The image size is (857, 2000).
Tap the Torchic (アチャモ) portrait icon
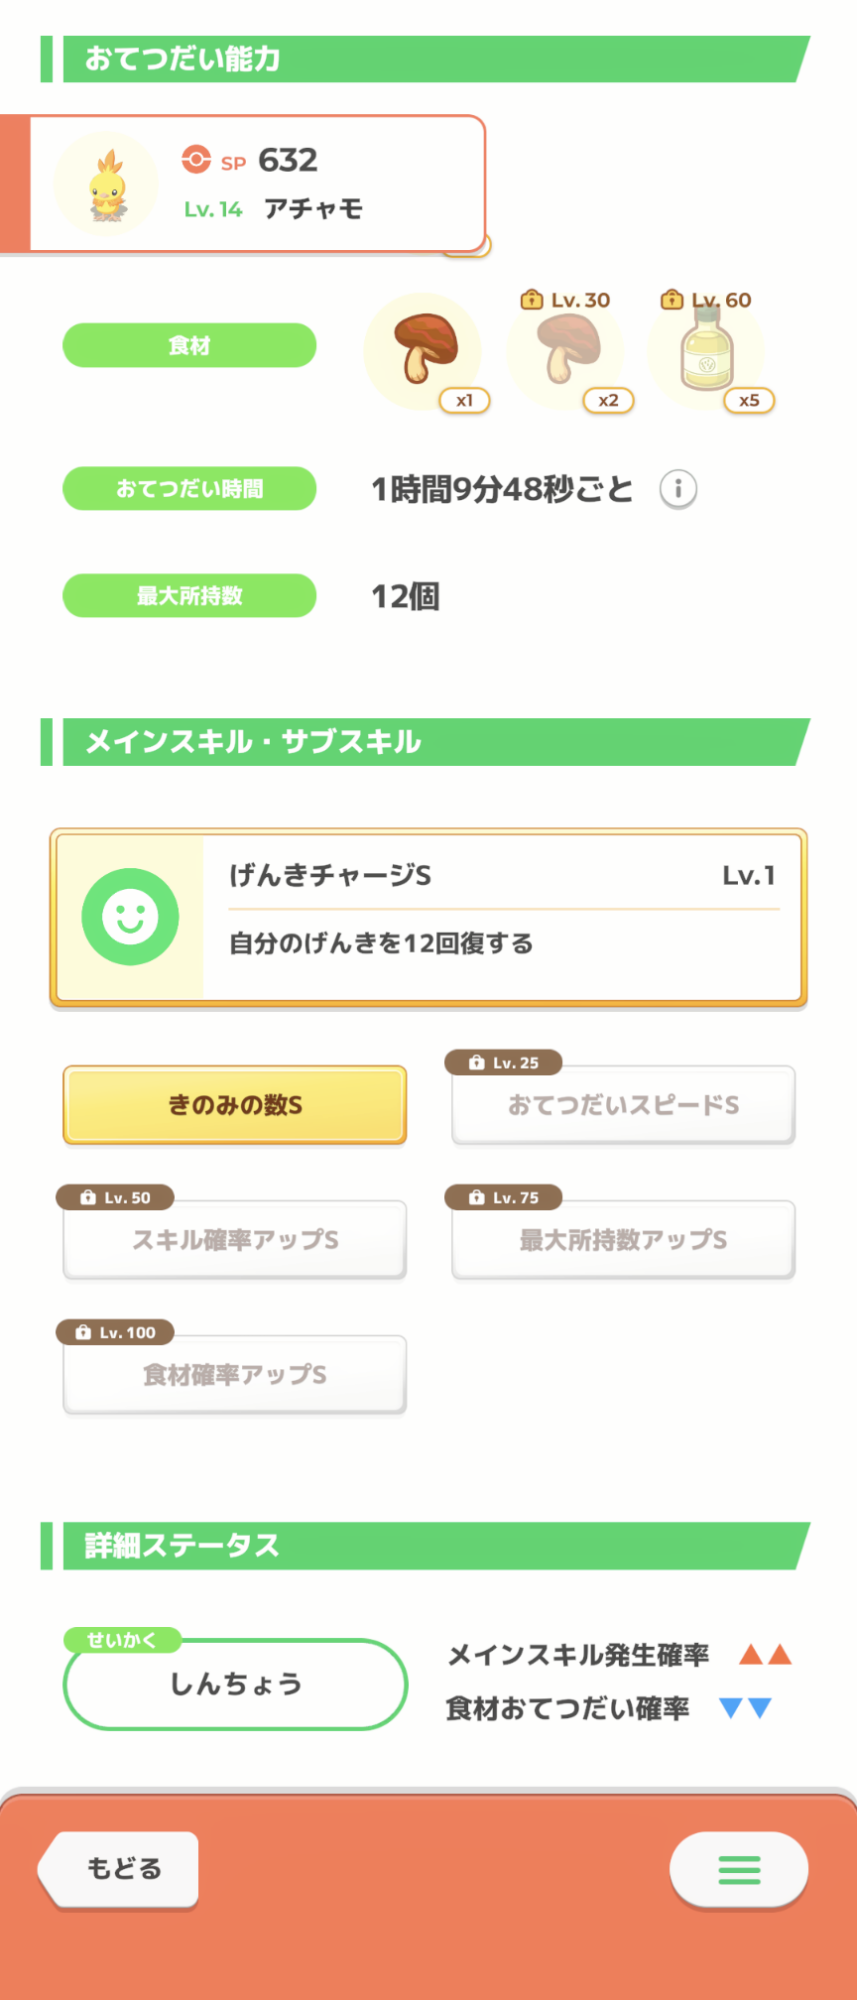tap(106, 185)
